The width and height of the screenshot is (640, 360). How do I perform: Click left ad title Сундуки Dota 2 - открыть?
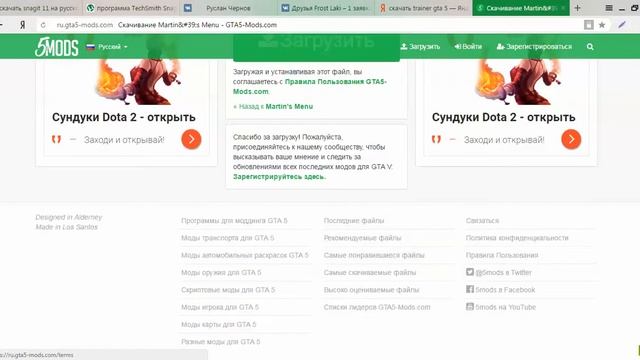tap(124, 117)
